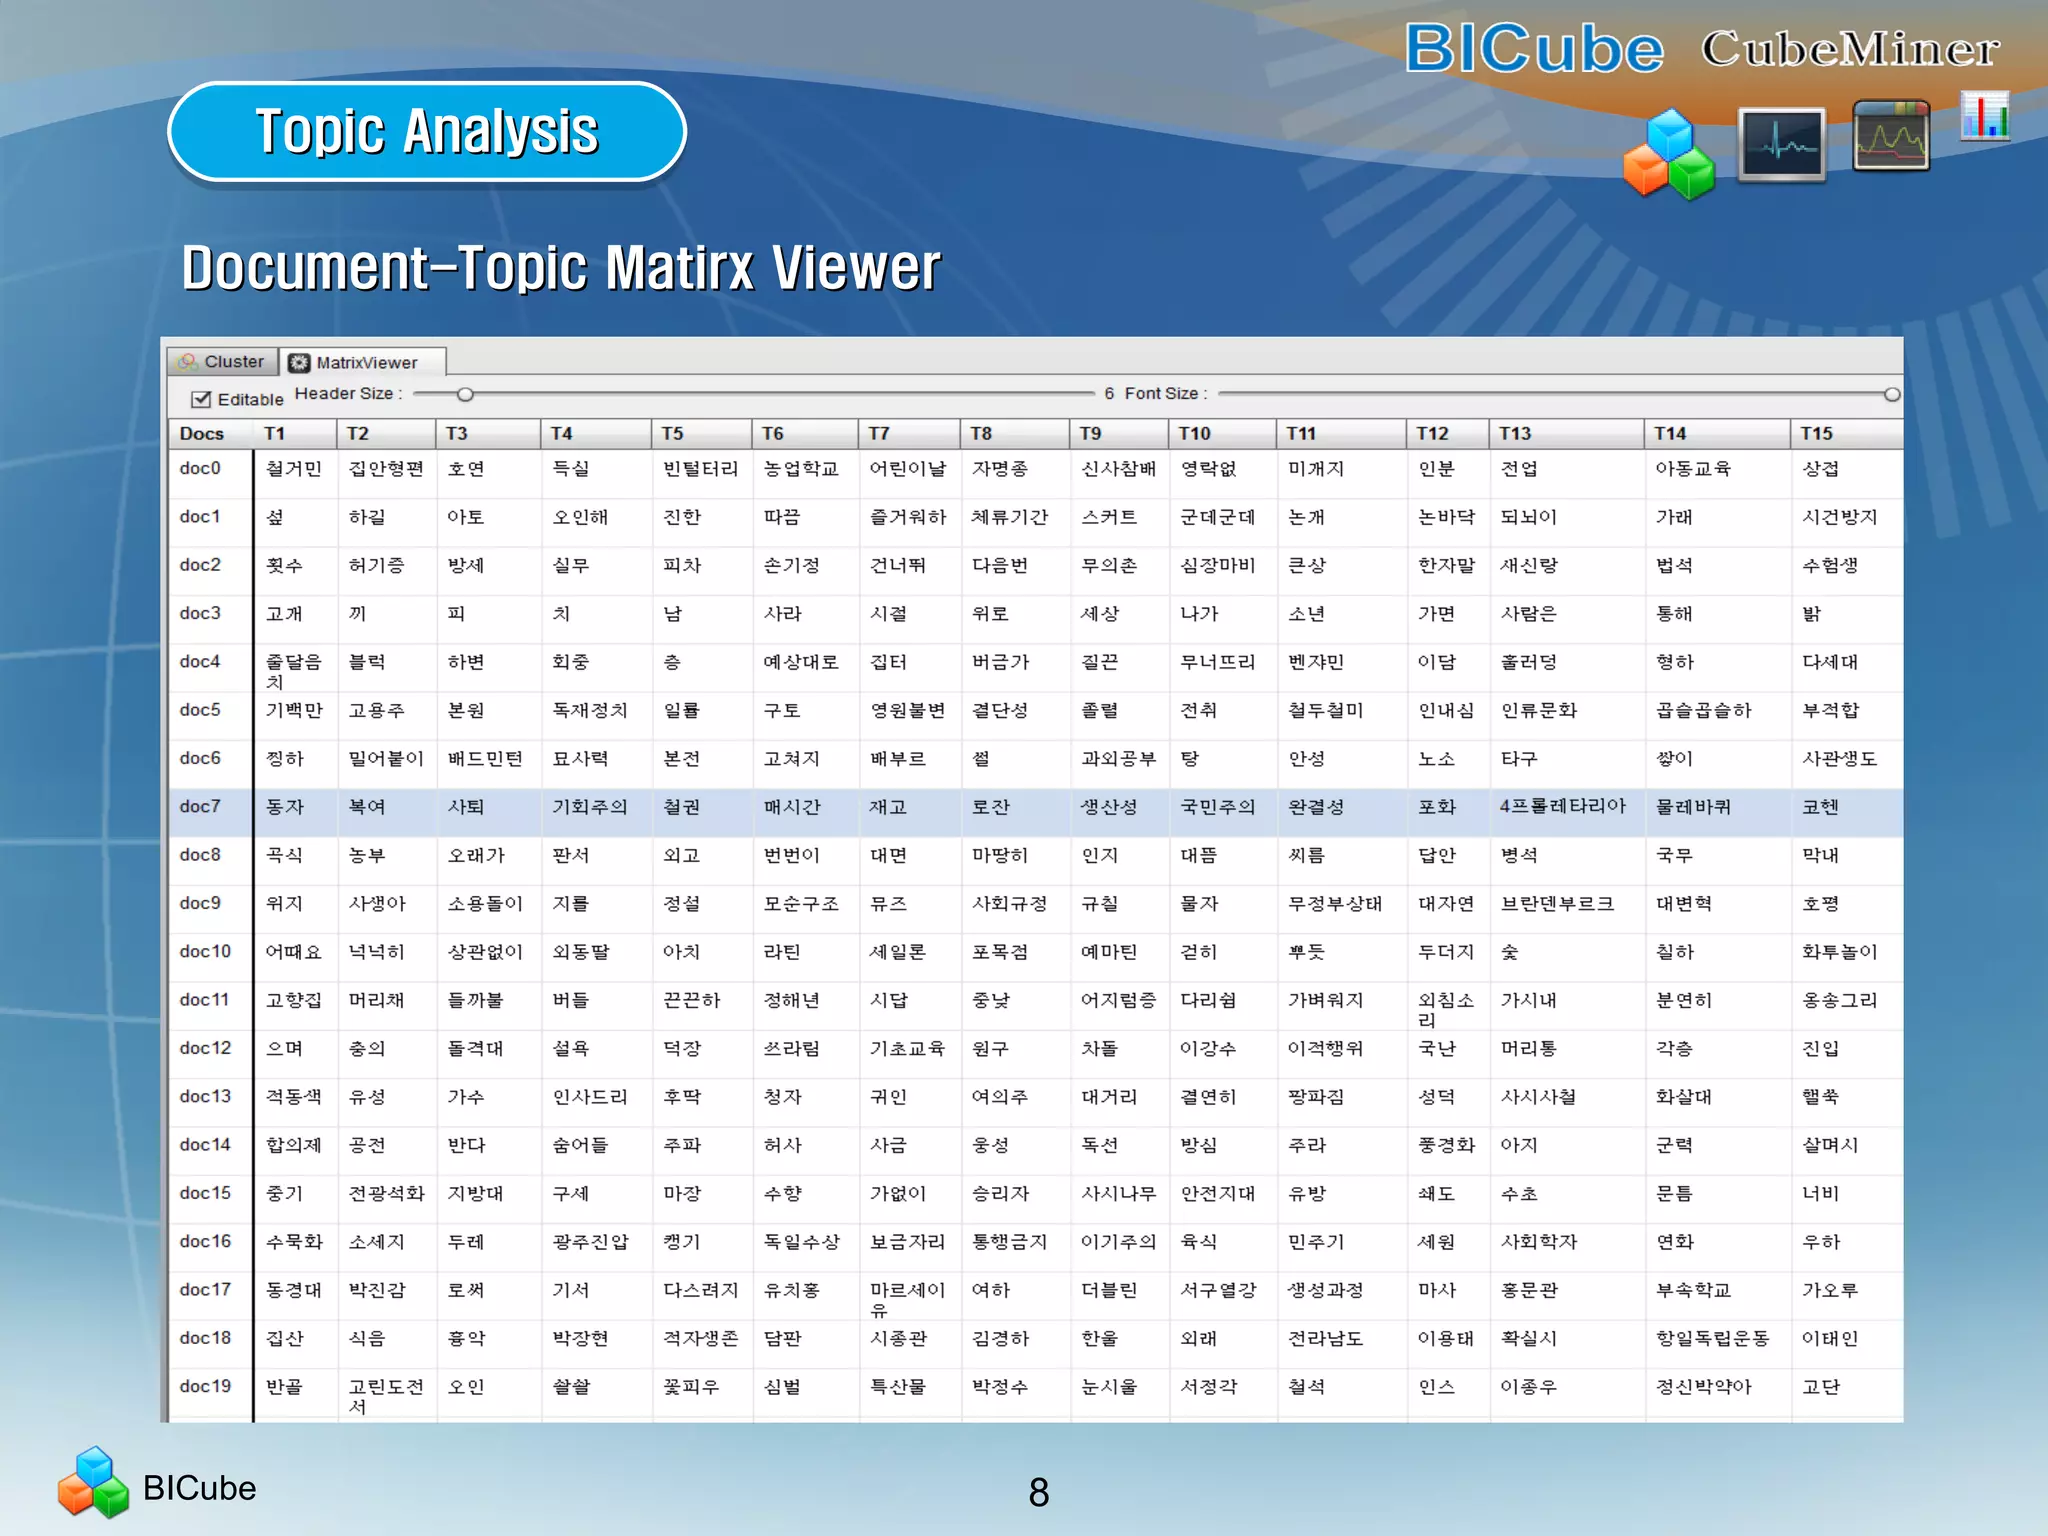Select the doc19 row label
This screenshot has height=1536, width=2048.
coord(205,1386)
